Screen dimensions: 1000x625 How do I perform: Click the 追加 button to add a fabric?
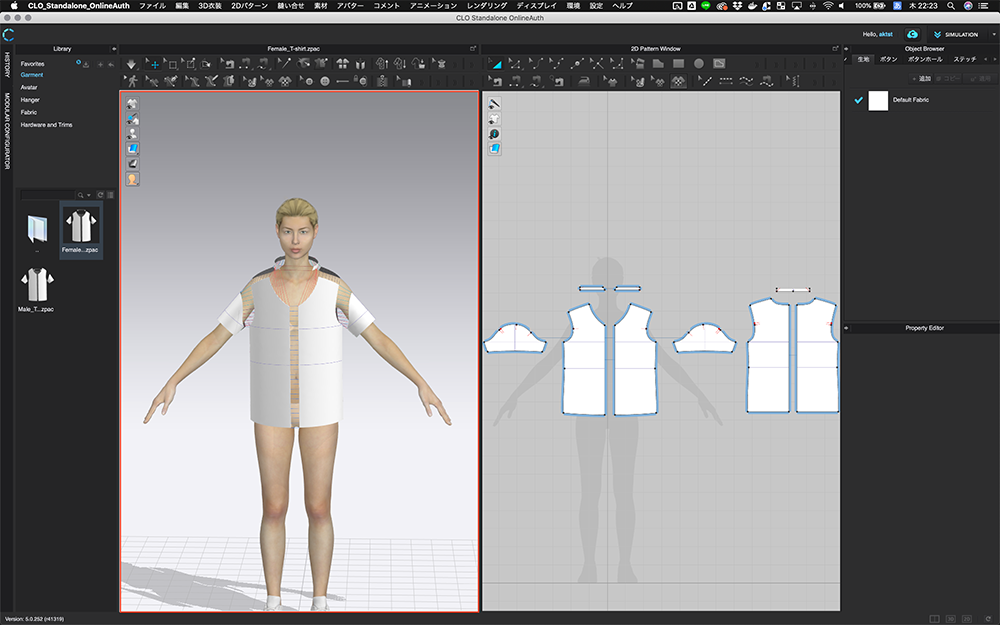pos(922,78)
